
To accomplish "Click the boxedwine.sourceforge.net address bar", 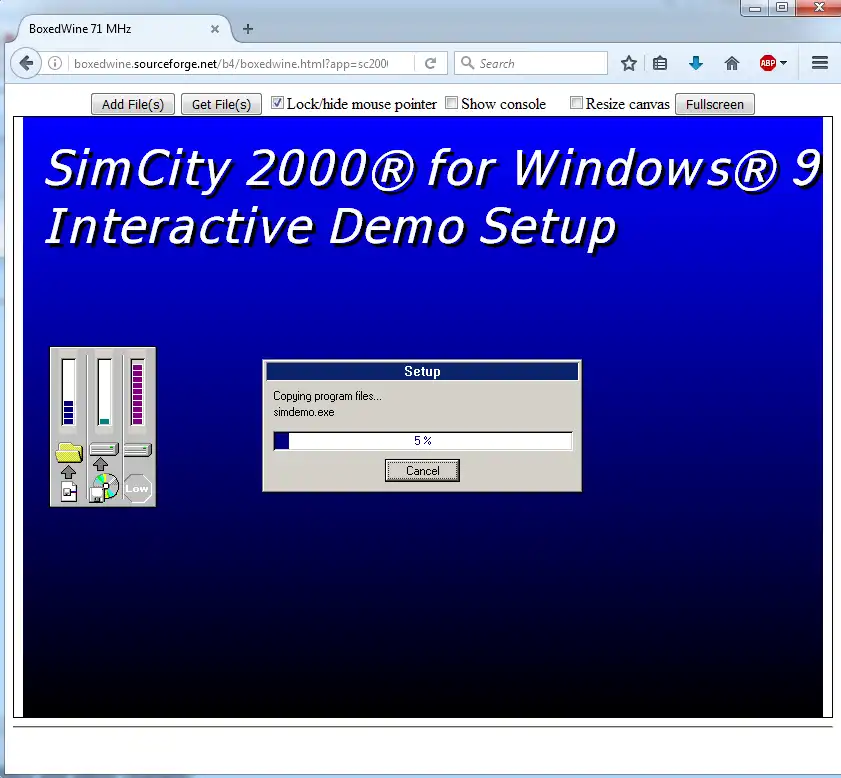I will coord(231,63).
